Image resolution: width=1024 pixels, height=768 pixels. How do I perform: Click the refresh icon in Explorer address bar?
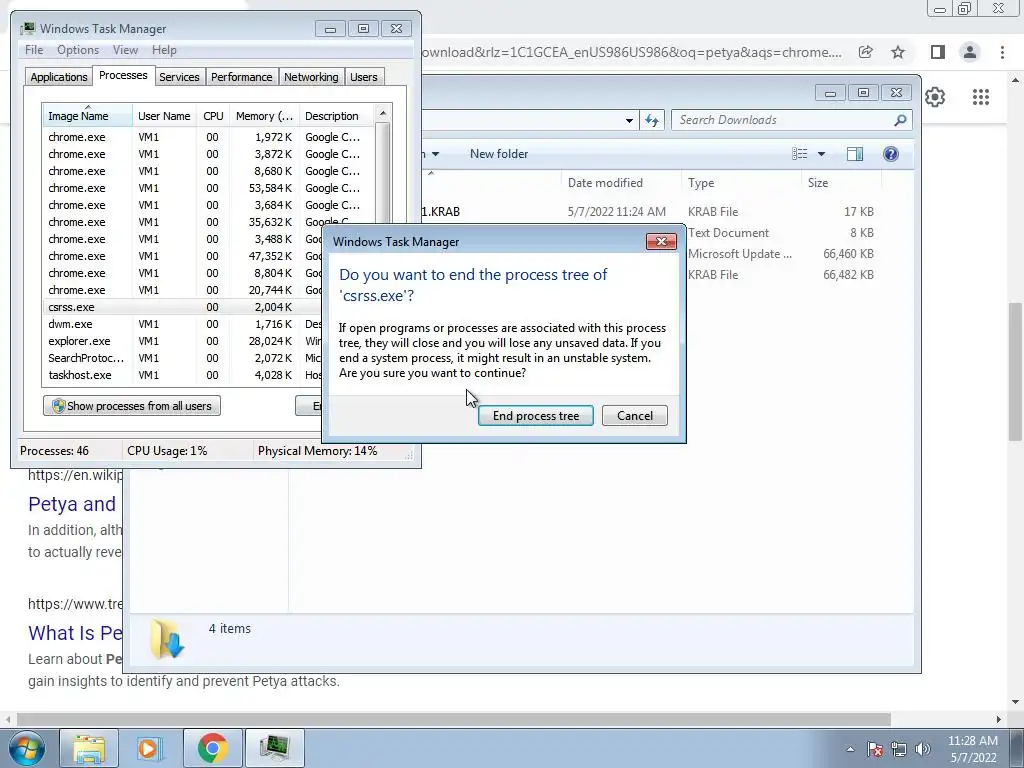[652, 120]
